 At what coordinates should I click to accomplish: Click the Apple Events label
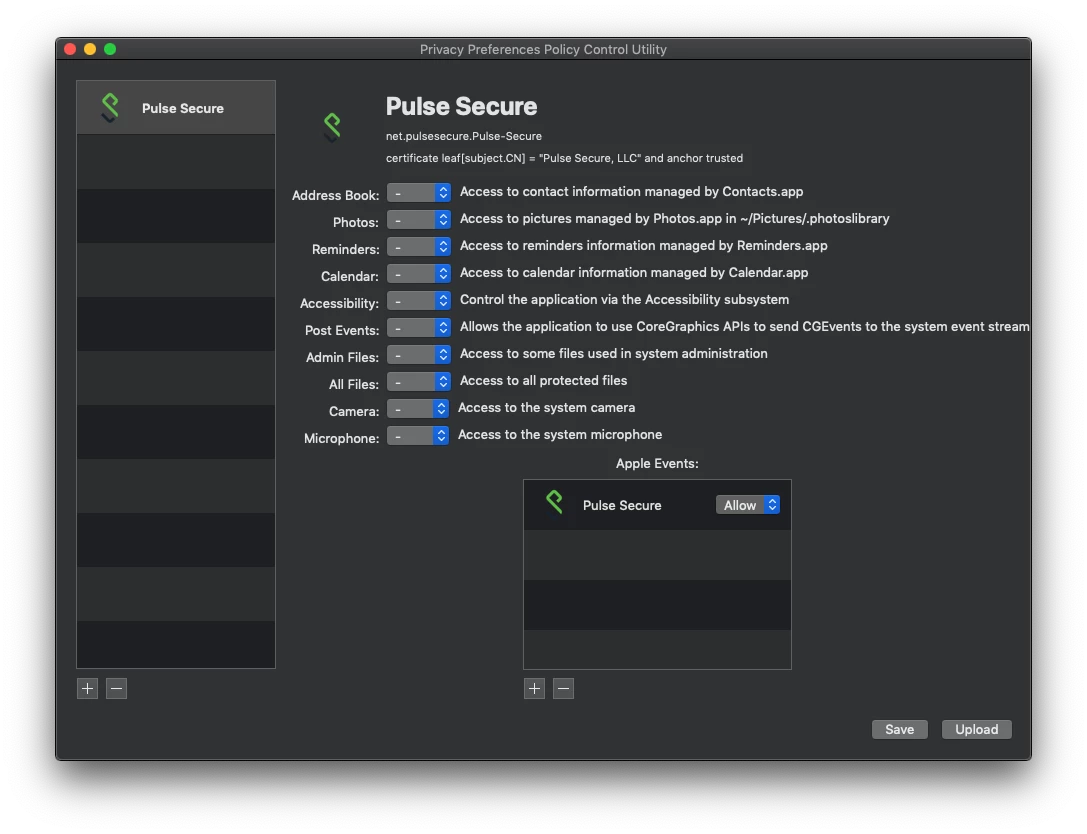[x=657, y=463]
